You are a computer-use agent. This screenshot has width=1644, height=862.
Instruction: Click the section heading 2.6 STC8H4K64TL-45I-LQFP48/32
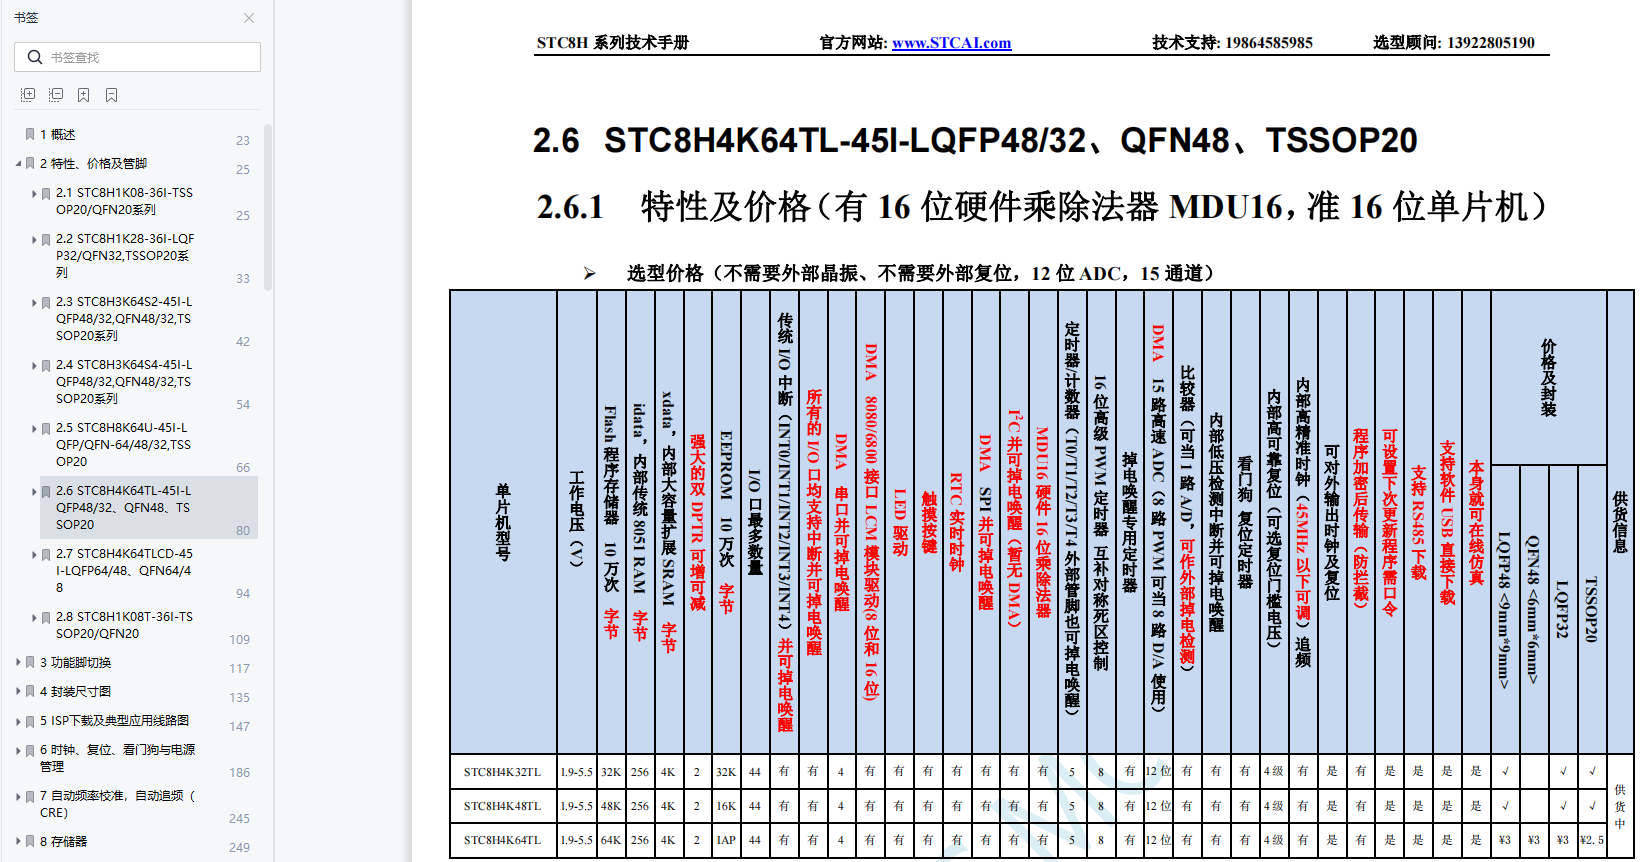[x=975, y=140]
